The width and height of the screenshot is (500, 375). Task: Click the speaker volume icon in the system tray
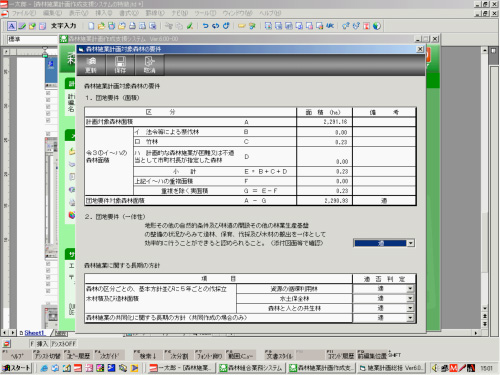435,368
